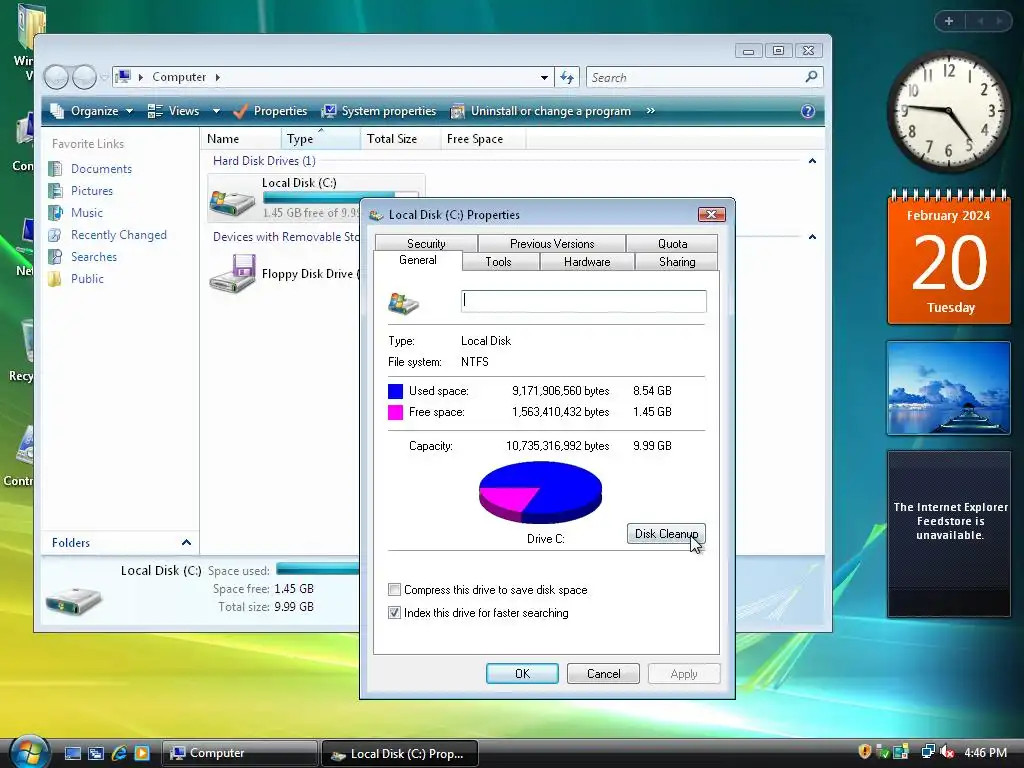Click Switch between windows quick launch icon
Screen dimensions: 1024x768
(x=96, y=753)
